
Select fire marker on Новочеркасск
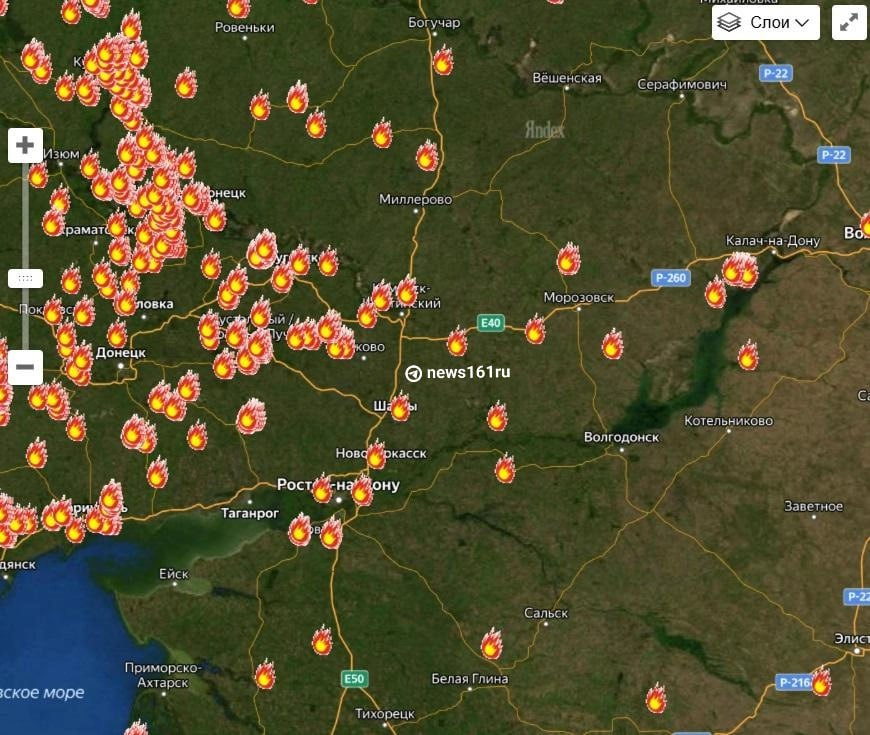coord(375,456)
